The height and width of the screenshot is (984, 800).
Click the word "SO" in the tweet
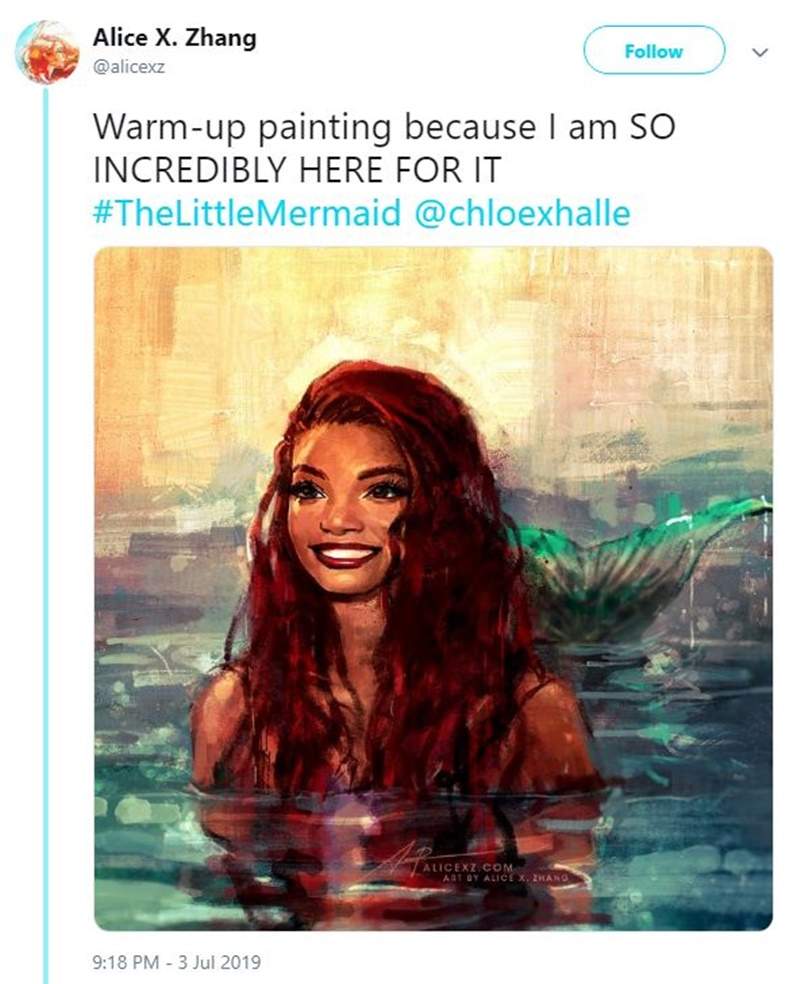[640, 128]
